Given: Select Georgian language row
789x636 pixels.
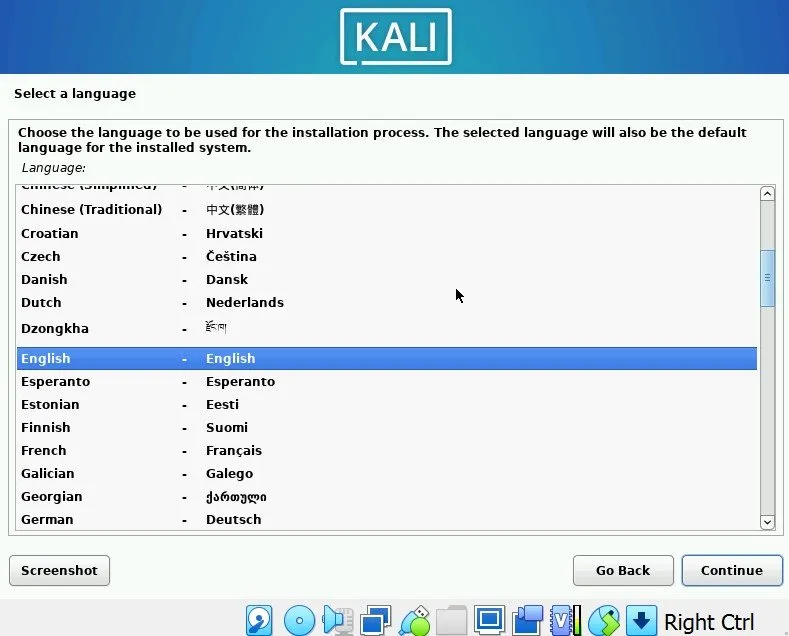Looking at the screenshot, I should [387, 497].
